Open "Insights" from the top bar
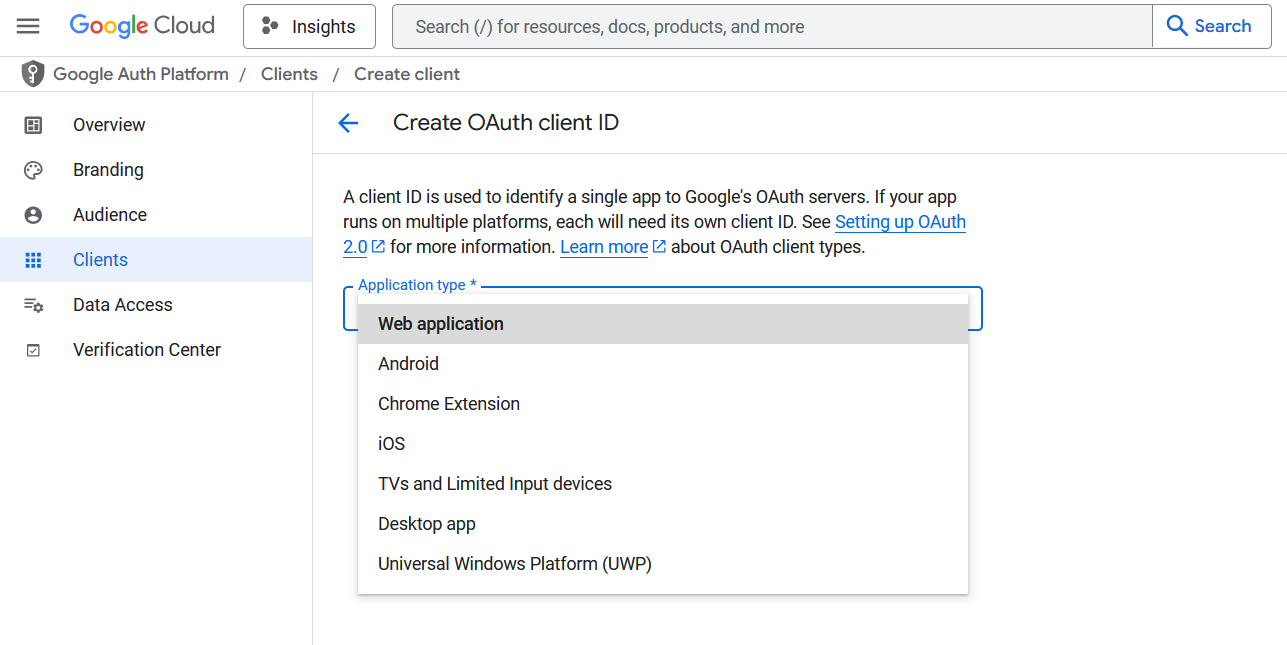The image size is (1287, 645). [x=309, y=26]
